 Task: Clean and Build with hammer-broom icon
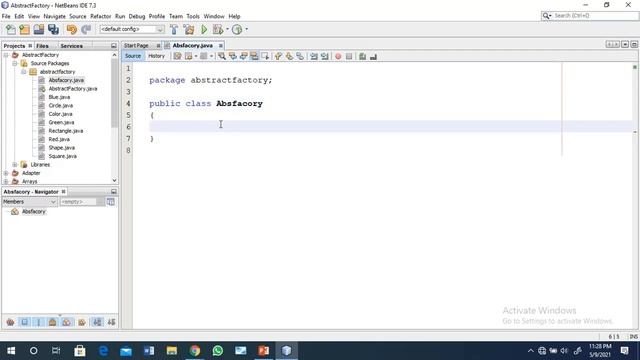(189, 29)
